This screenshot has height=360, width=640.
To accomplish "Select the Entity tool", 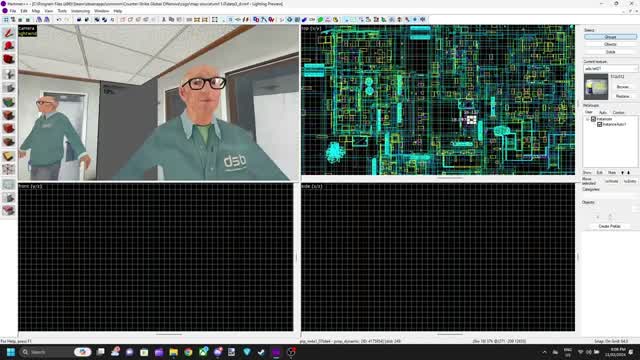I will [9, 74].
